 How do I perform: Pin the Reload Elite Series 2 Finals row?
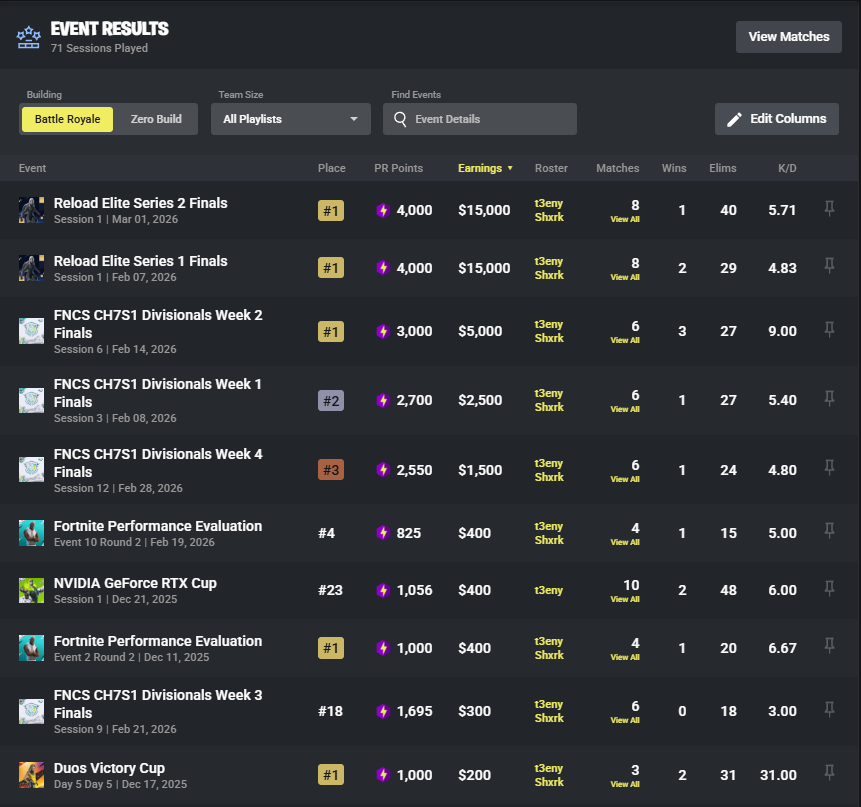(829, 209)
